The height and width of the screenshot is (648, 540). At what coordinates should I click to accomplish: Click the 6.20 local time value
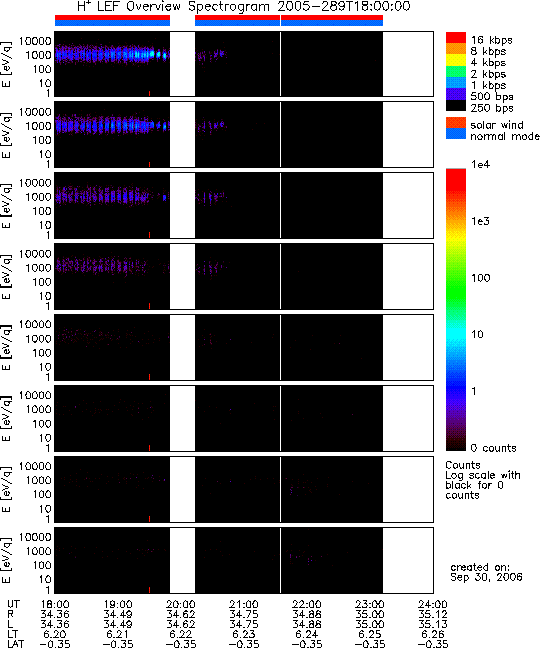(55, 634)
